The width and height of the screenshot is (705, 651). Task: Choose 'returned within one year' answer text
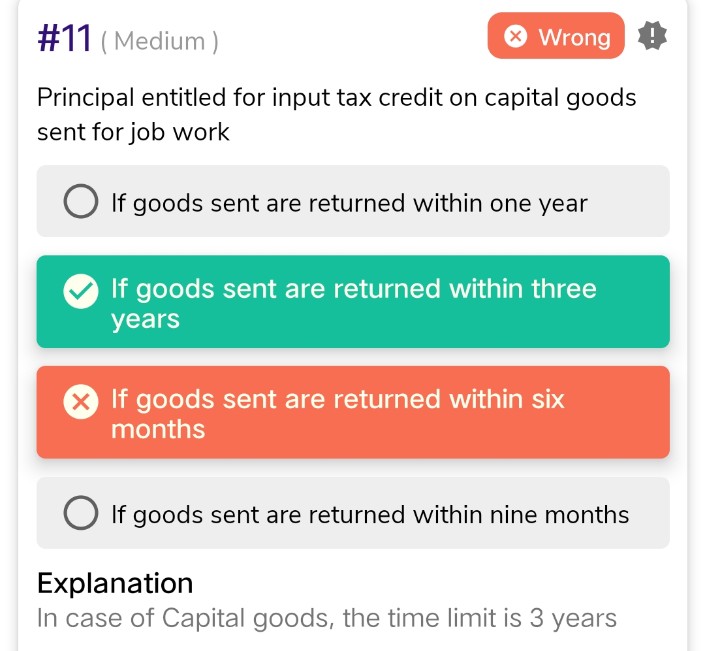tap(349, 203)
